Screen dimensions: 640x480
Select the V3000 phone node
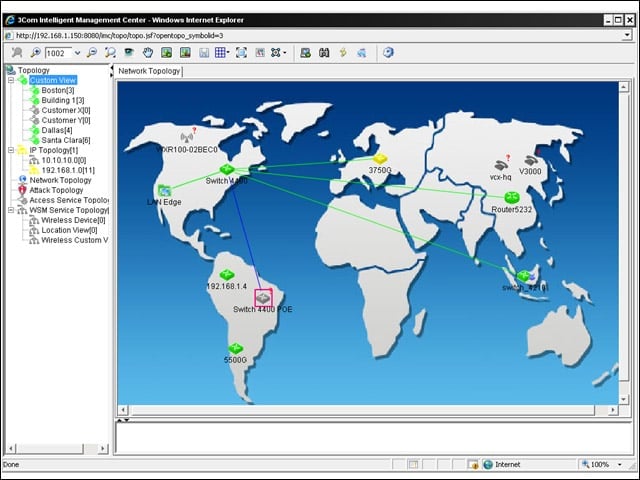coord(531,160)
